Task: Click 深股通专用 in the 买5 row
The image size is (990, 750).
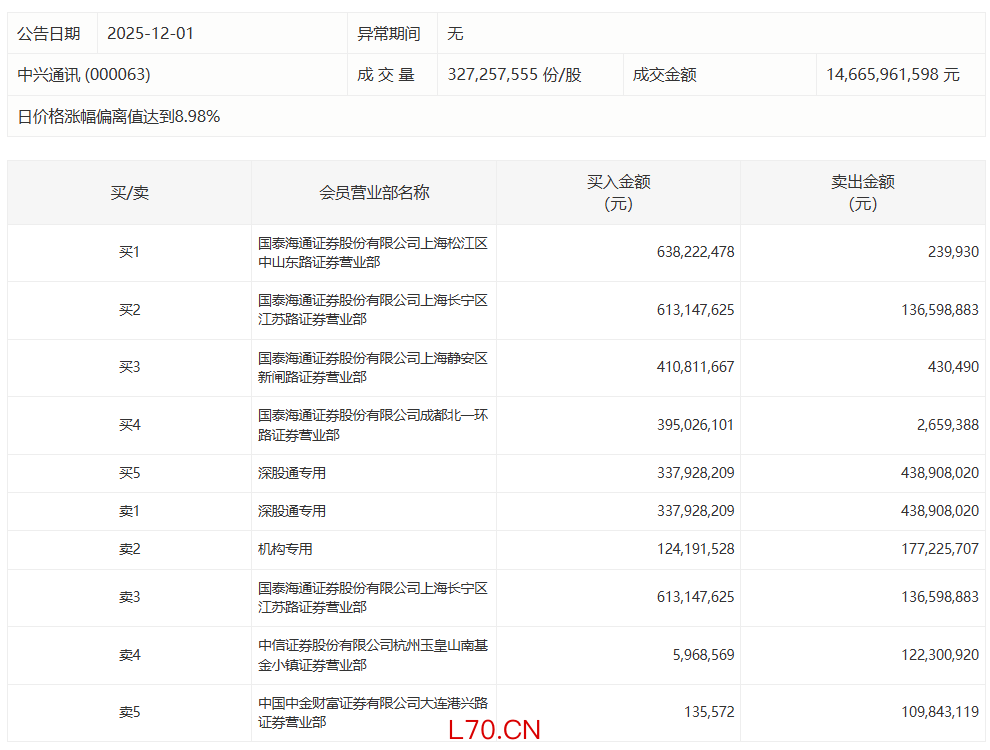Action: [292, 473]
